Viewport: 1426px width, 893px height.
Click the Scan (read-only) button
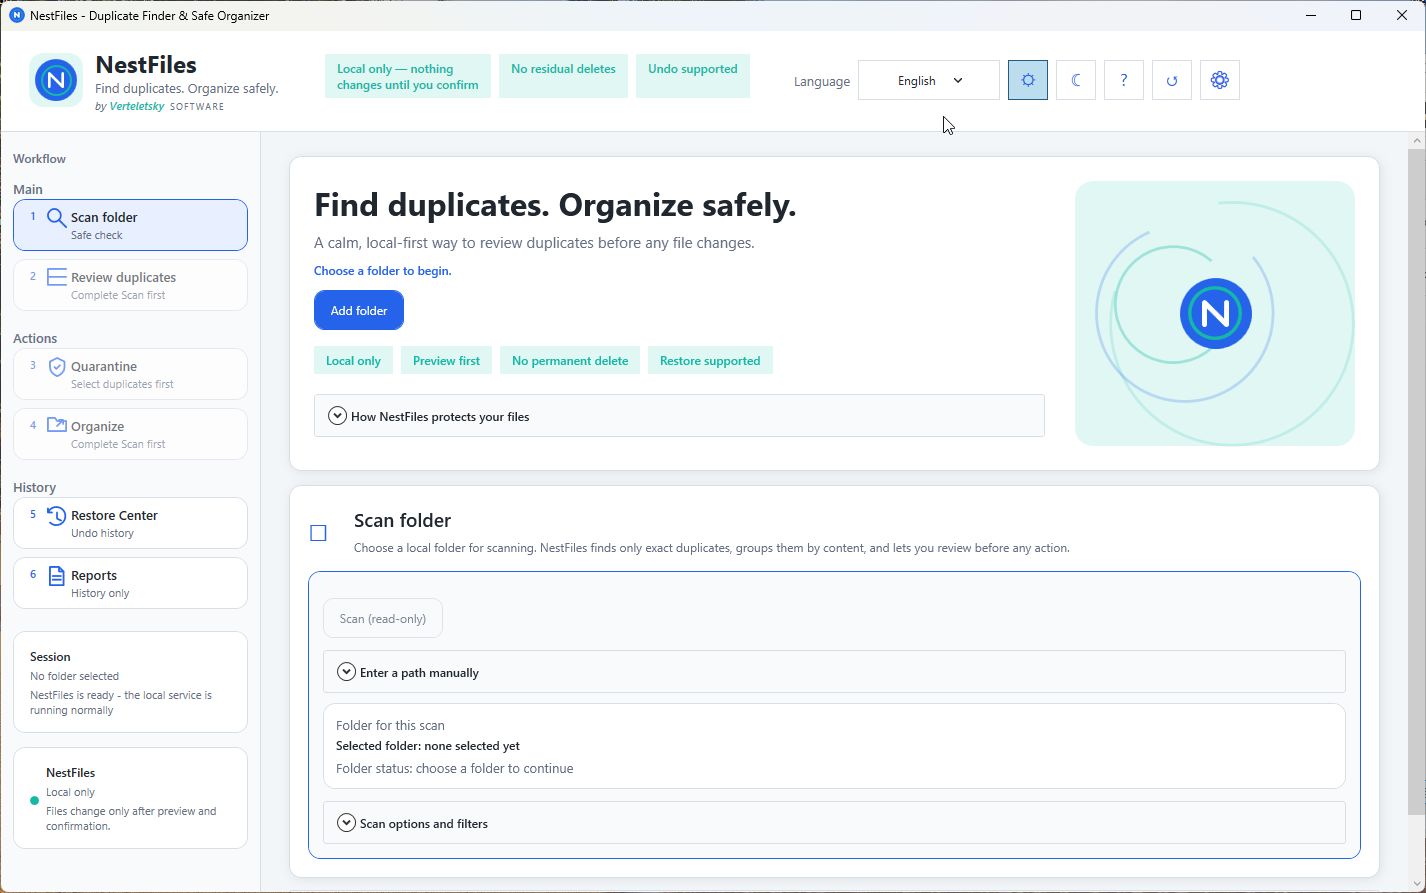point(383,618)
